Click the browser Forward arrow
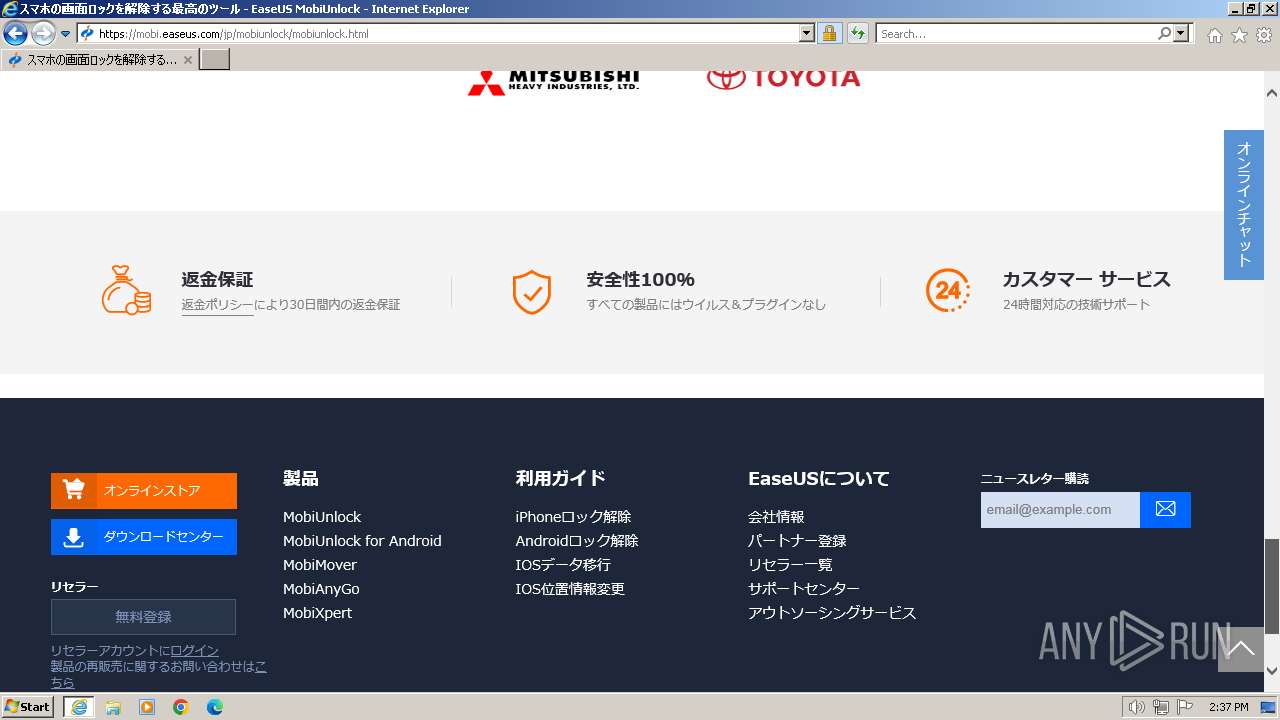This screenshot has width=1280, height=720. 43,34
